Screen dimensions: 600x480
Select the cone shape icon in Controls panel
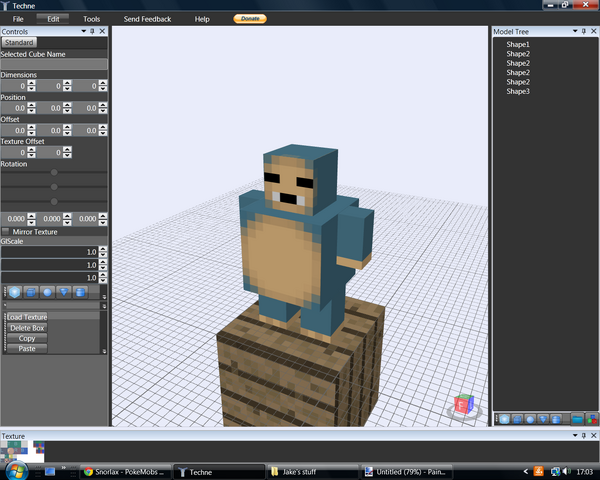64,292
